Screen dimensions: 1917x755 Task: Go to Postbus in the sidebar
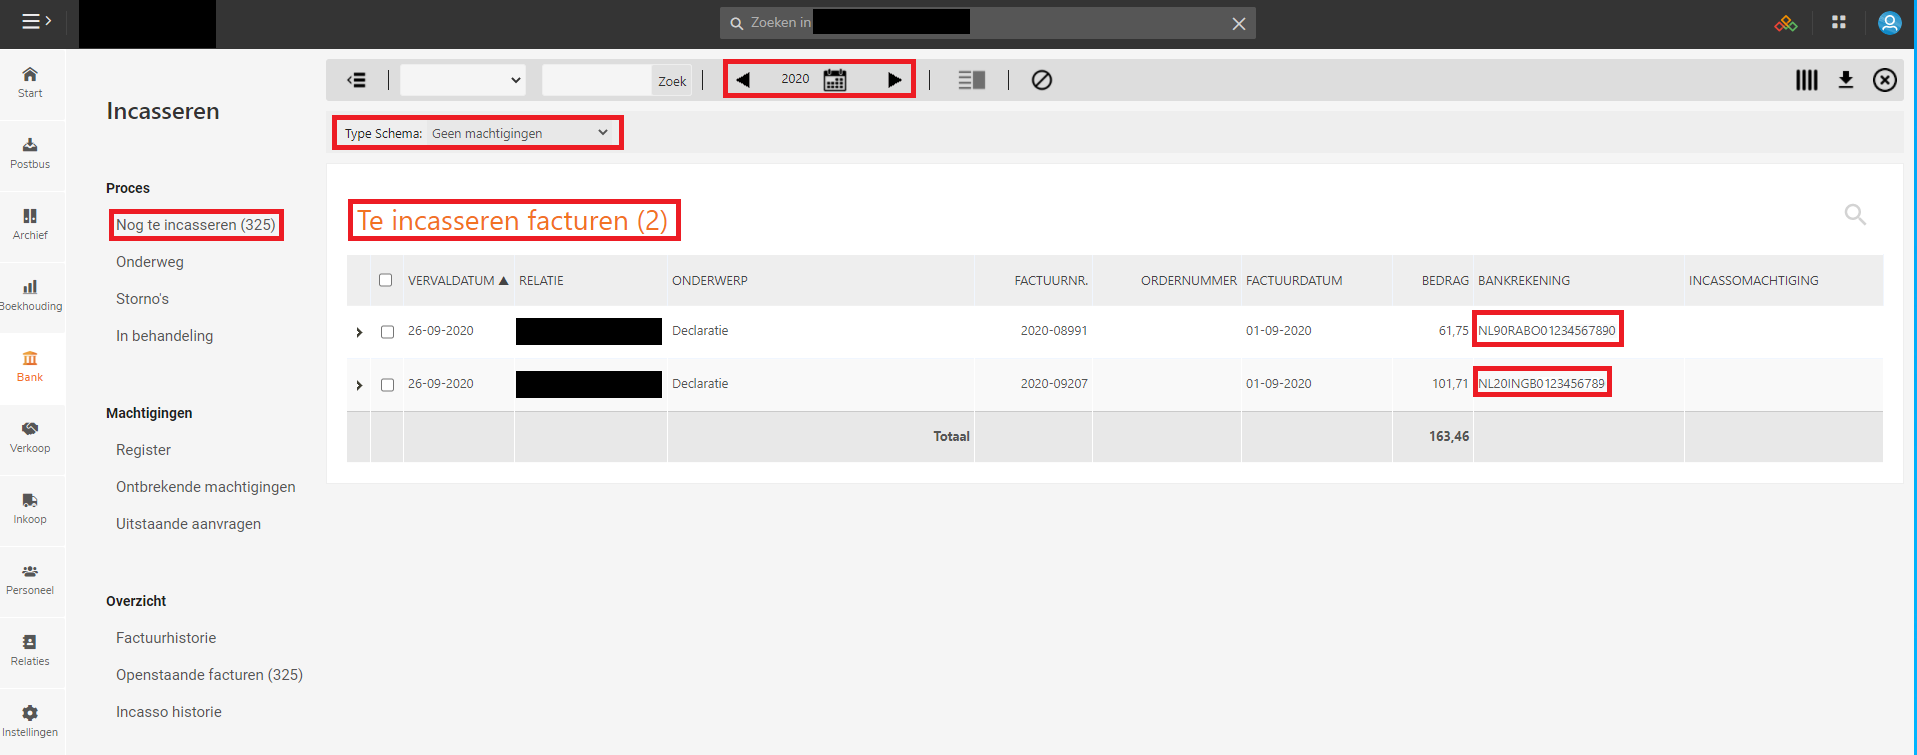click(x=30, y=153)
